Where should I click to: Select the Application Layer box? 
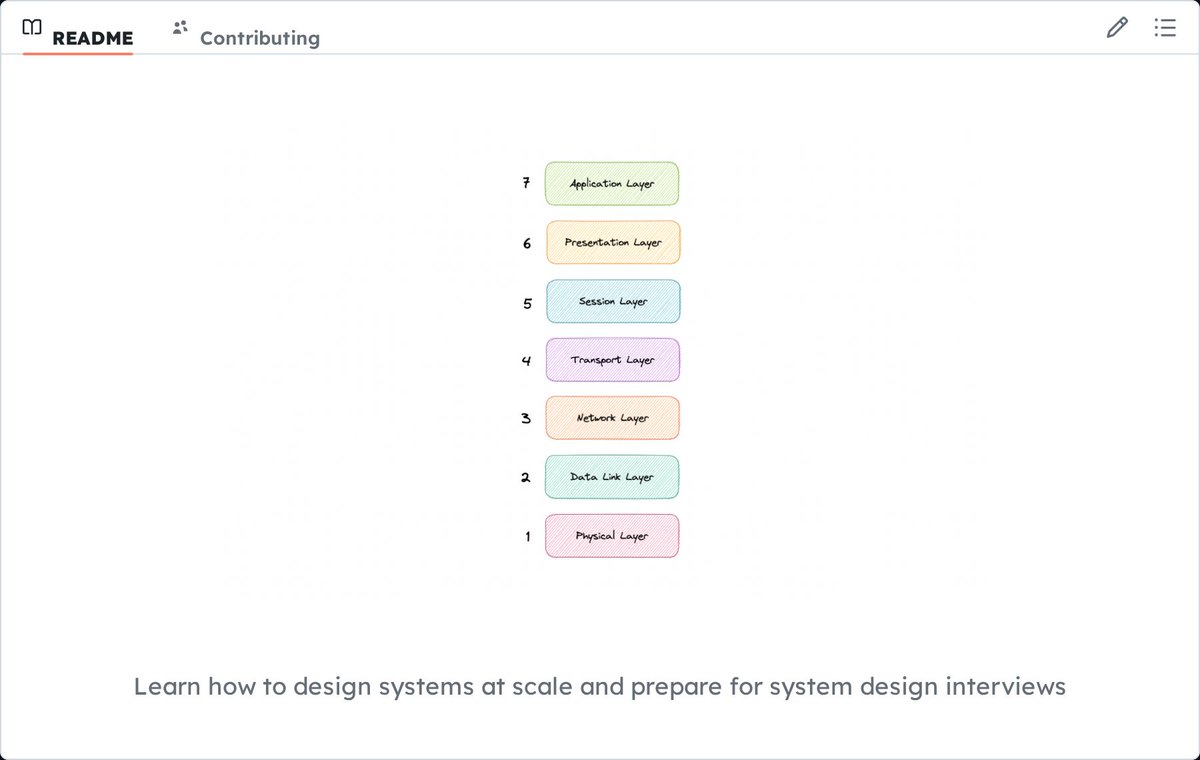pos(612,184)
